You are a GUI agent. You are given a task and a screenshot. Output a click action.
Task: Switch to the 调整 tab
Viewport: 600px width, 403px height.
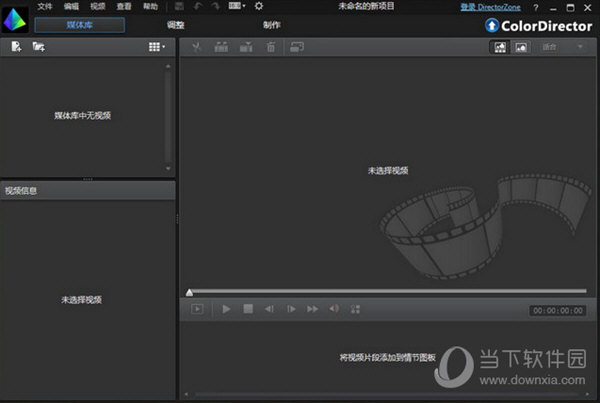point(176,25)
